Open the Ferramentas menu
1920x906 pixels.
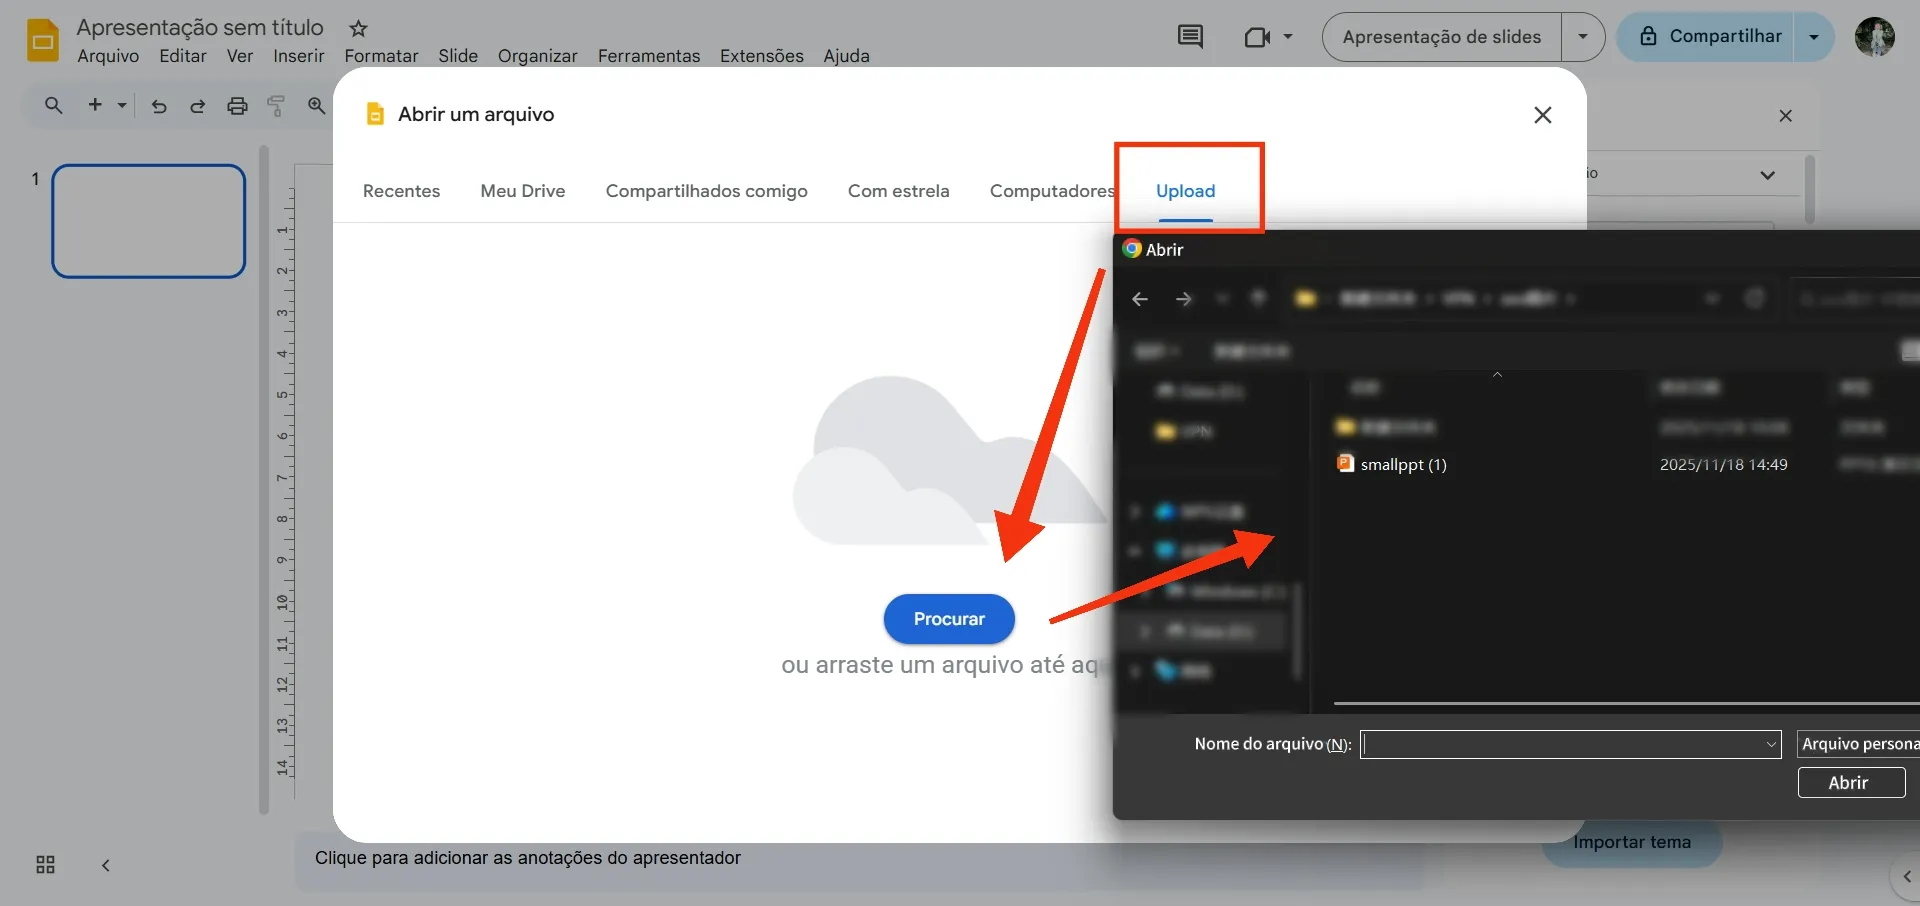(x=648, y=56)
